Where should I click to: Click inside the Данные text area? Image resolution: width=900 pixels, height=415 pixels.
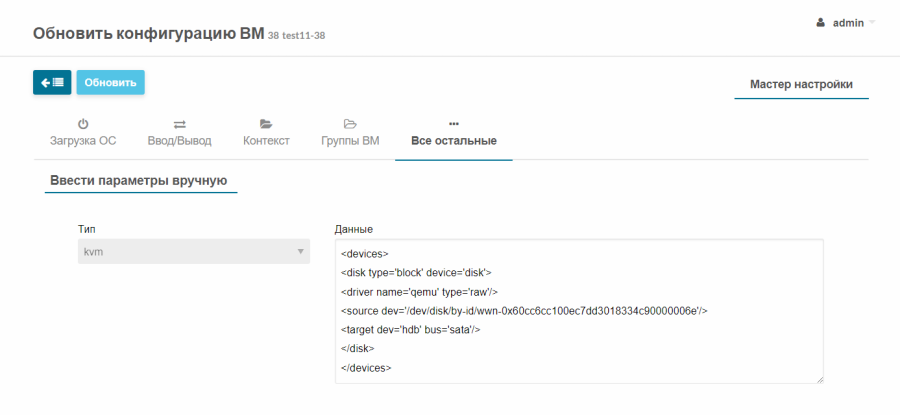tap(579, 311)
